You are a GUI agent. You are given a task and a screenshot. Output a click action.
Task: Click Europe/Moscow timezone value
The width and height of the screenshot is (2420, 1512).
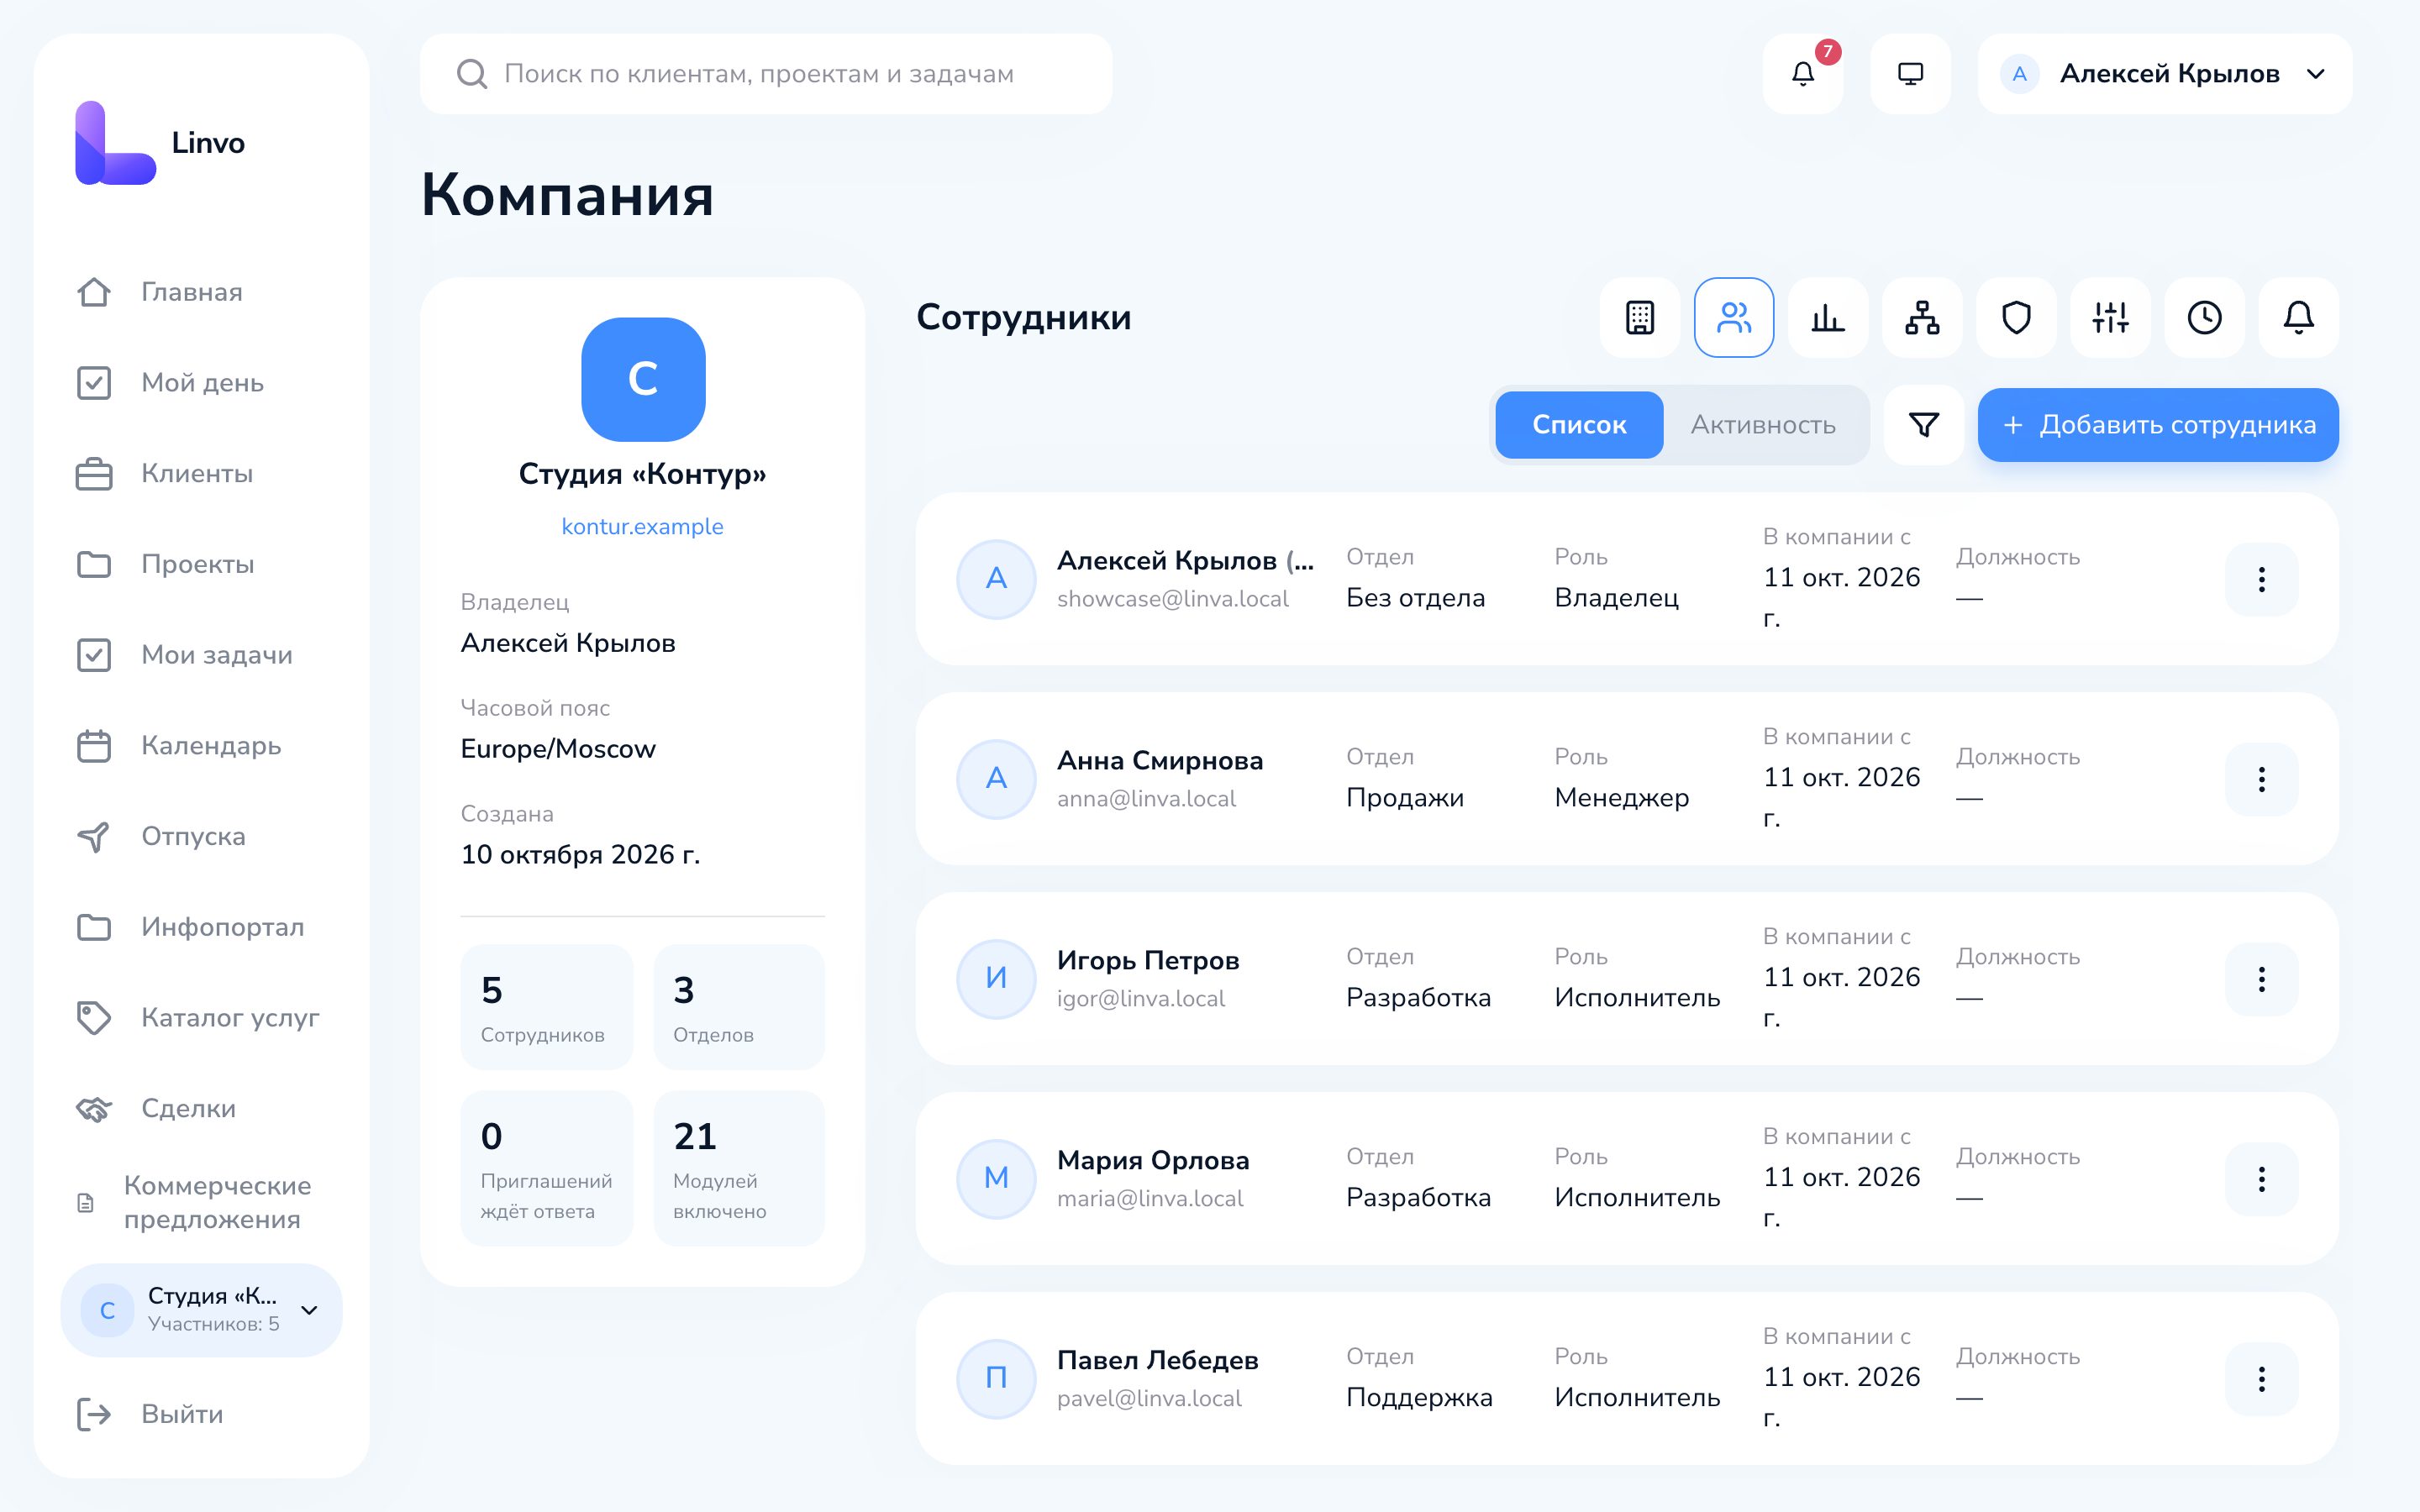[558, 749]
